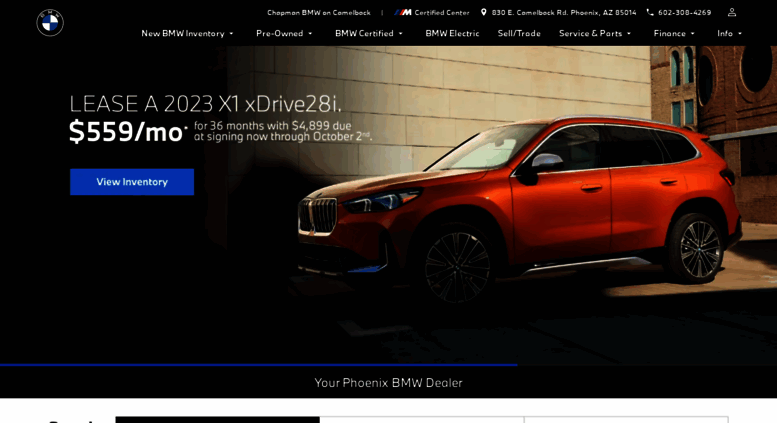Screen dimensions: 777x423
Task: Click the 830 E. Camelback Rd. address
Action: pyautogui.click(x=564, y=12)
